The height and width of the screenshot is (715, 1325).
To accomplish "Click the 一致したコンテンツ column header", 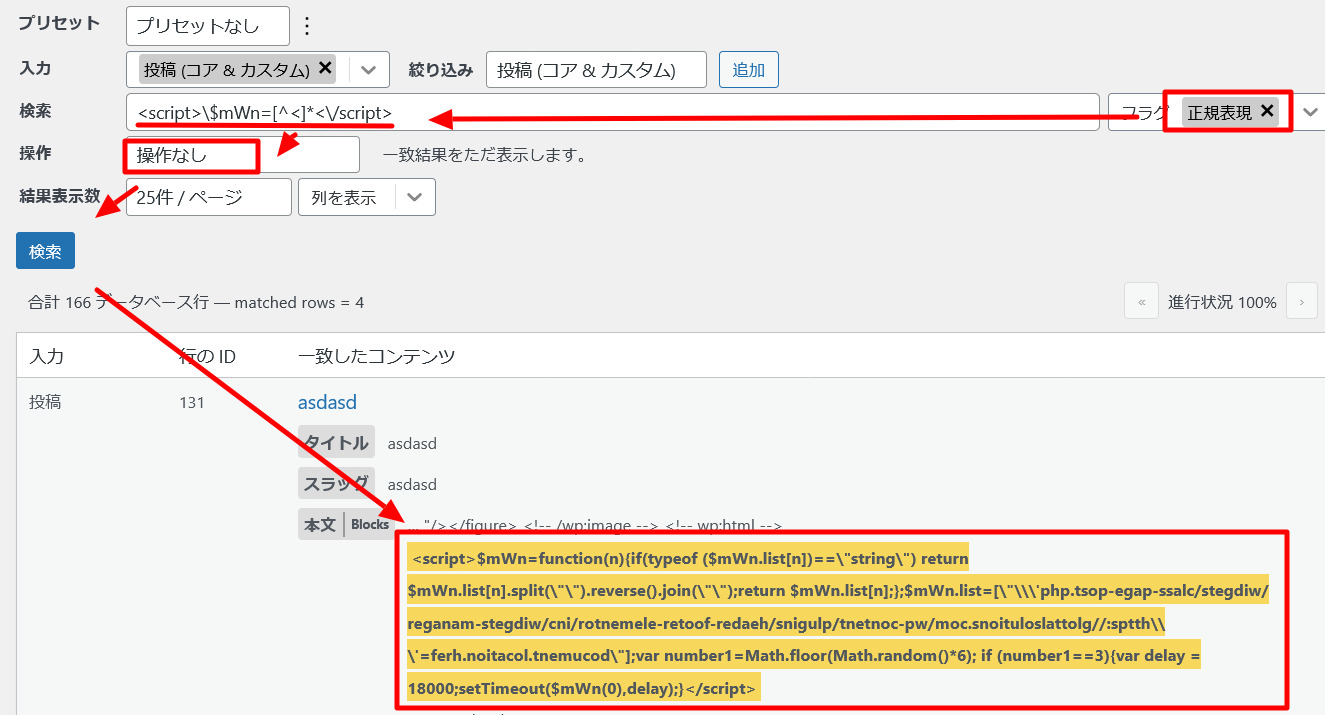I will tap(376, 356).
